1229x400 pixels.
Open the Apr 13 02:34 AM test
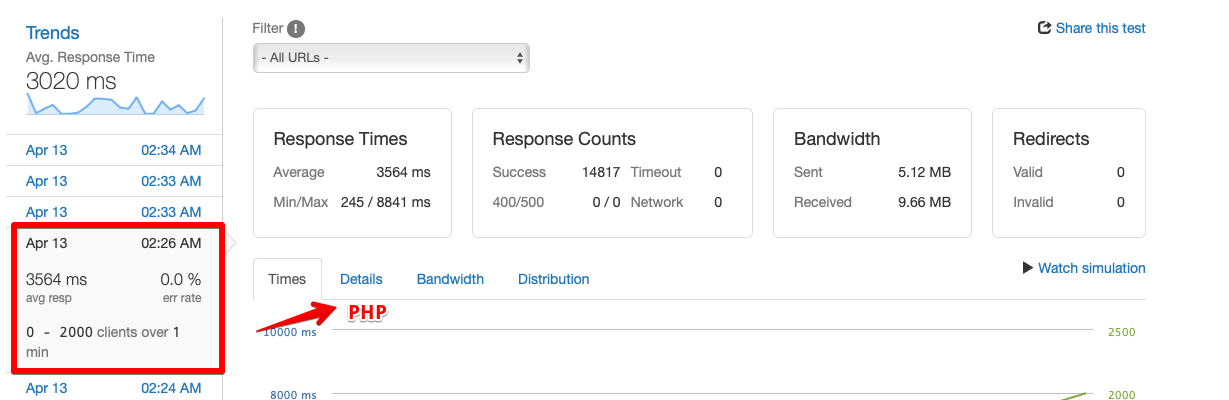[113, 150]
